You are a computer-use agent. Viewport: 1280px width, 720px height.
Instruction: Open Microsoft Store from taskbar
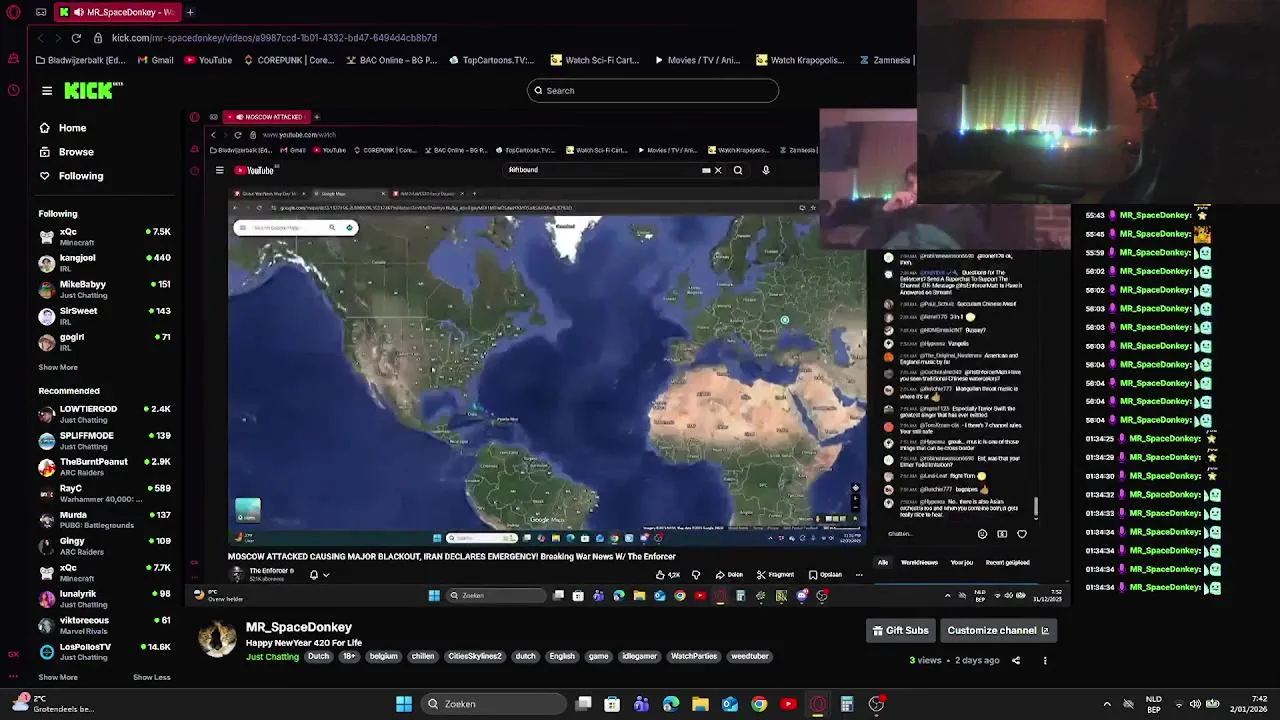612,704
